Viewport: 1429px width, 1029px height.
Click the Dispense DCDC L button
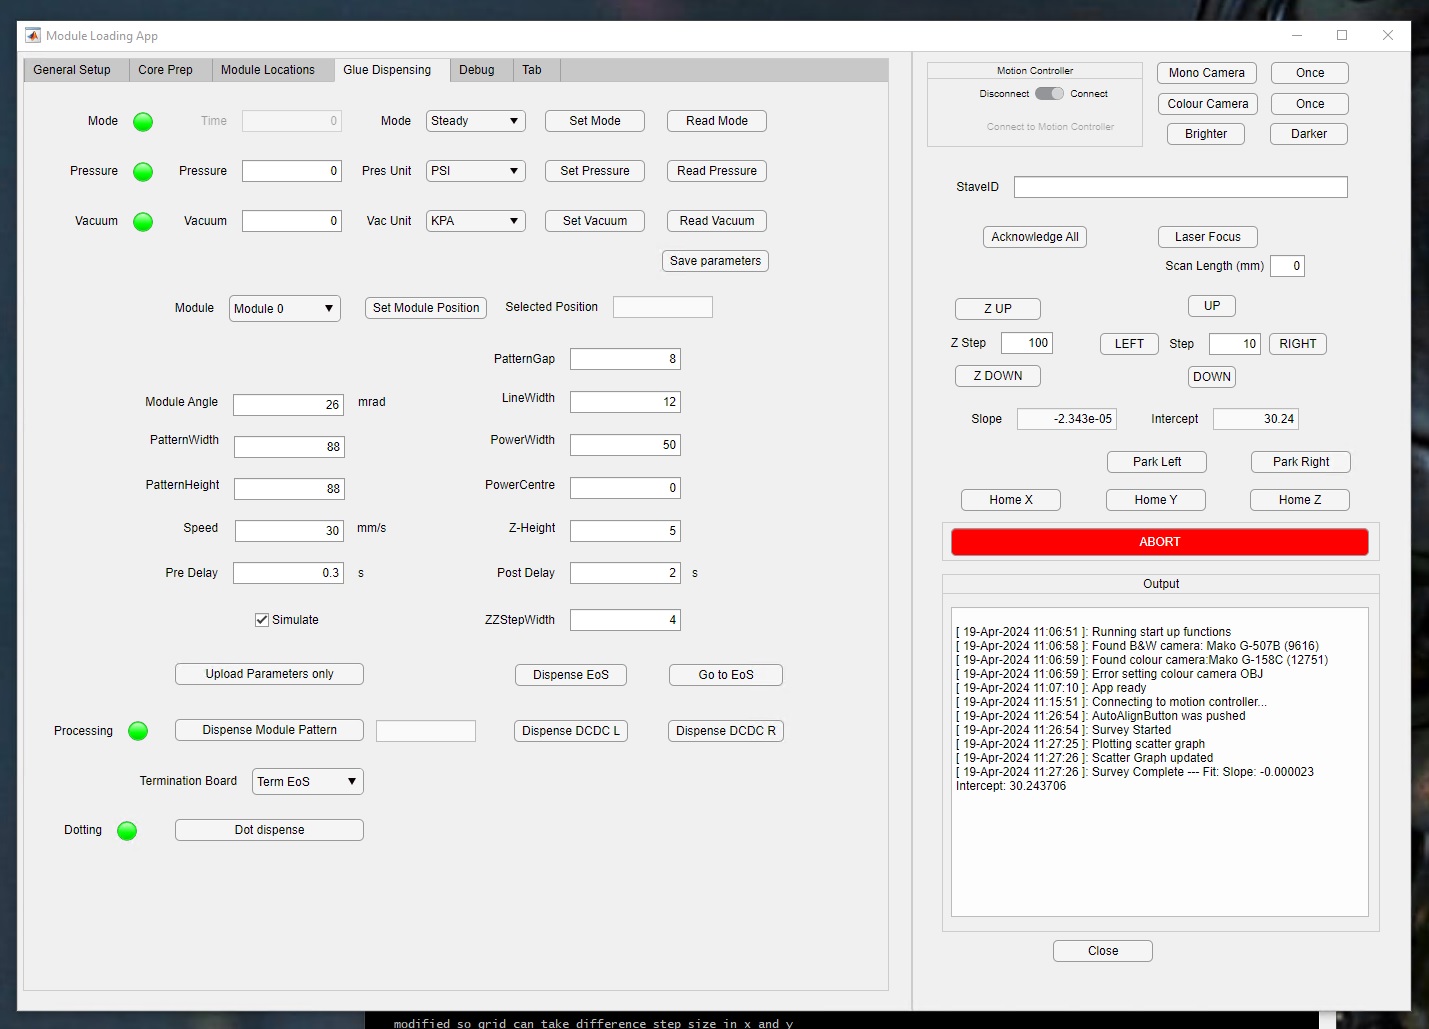coord(571,731)
